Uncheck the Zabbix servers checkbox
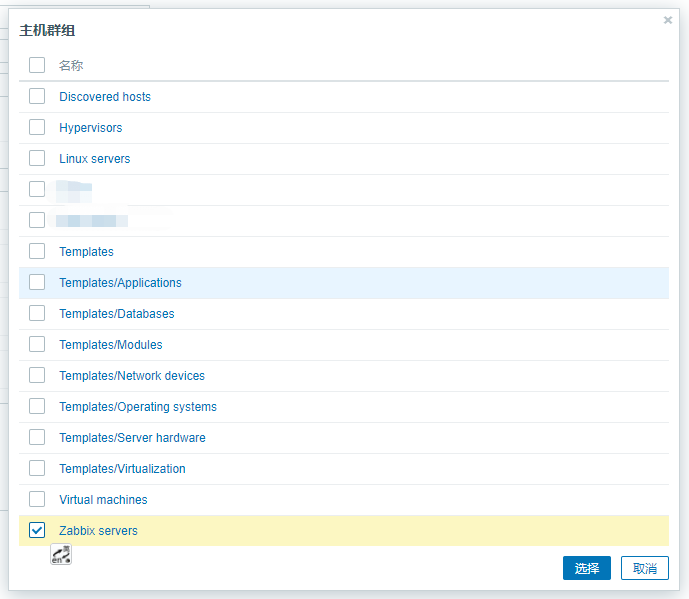Viewport: 689px width, 599px height. click(37, 530)
